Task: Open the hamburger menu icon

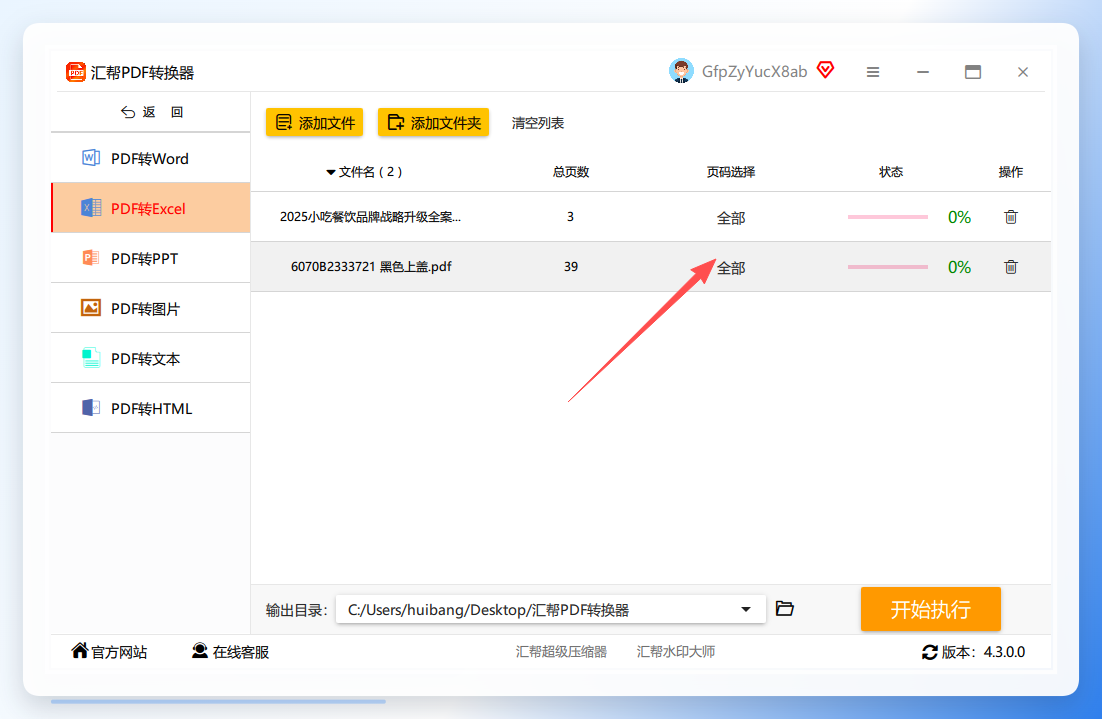Action: point(873,72)
